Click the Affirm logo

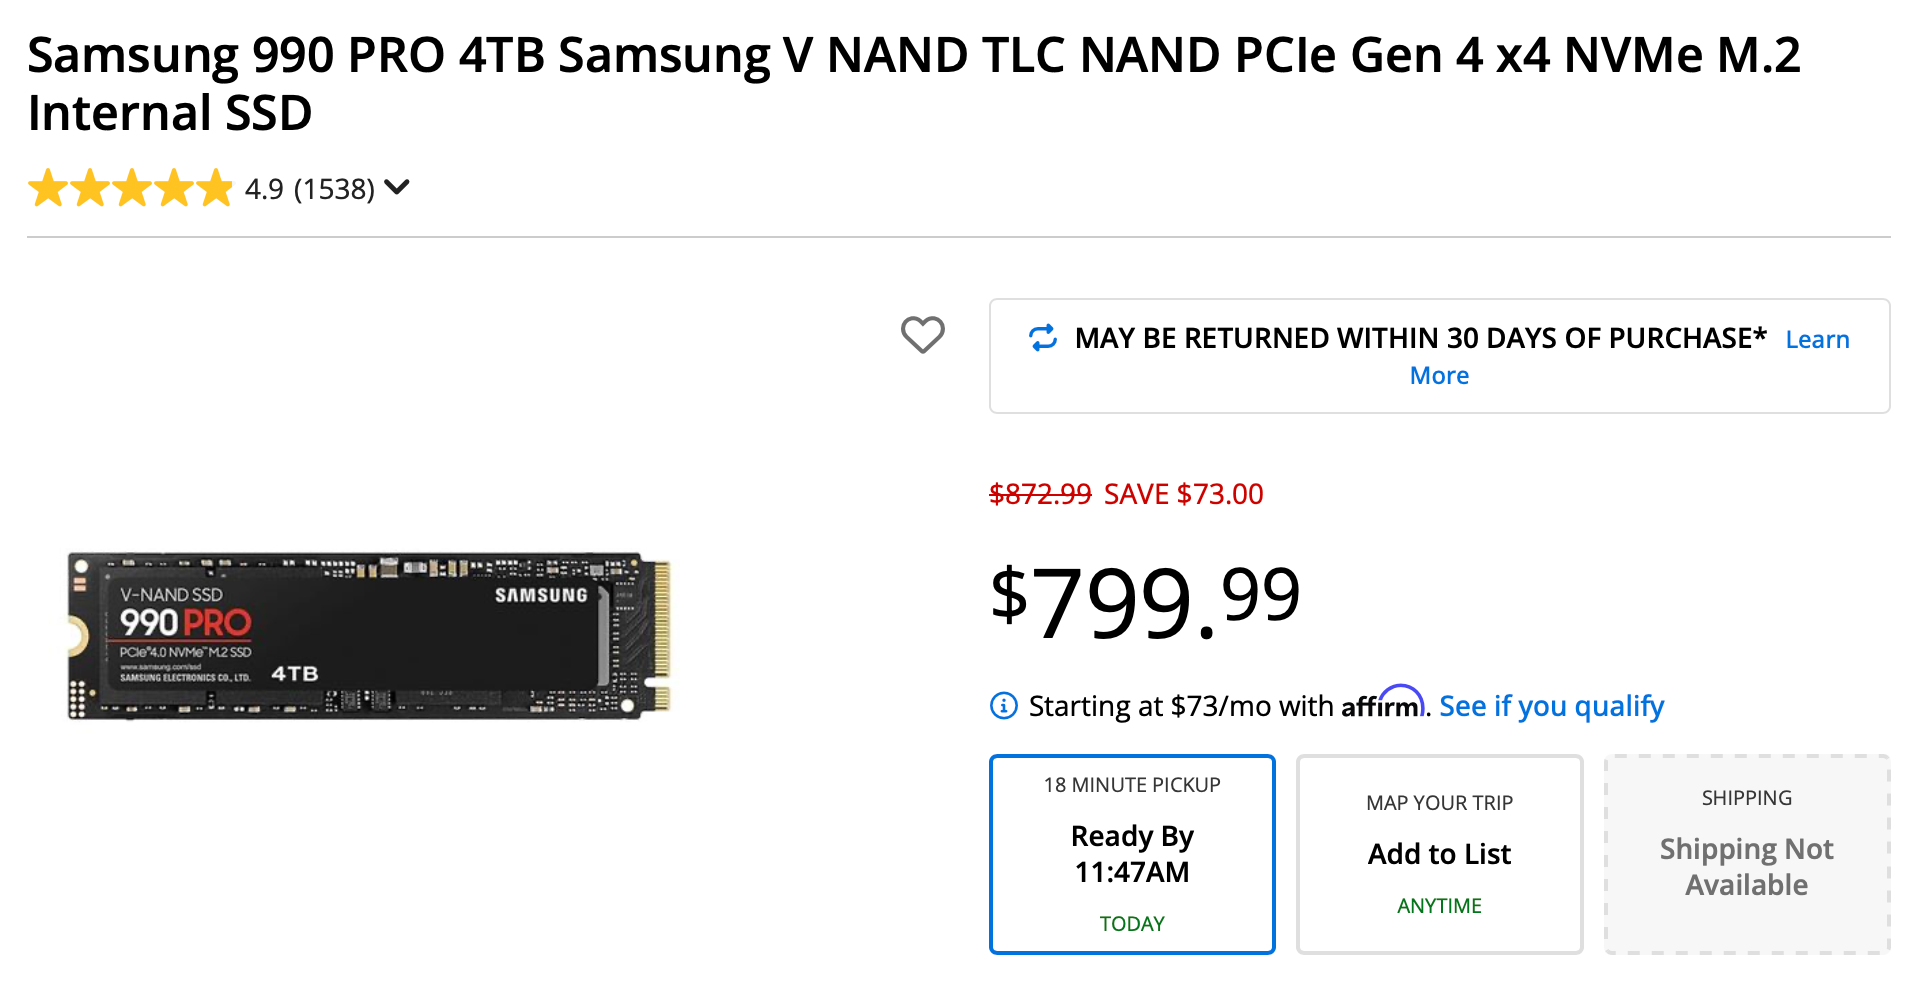[x=1382, y=704]
